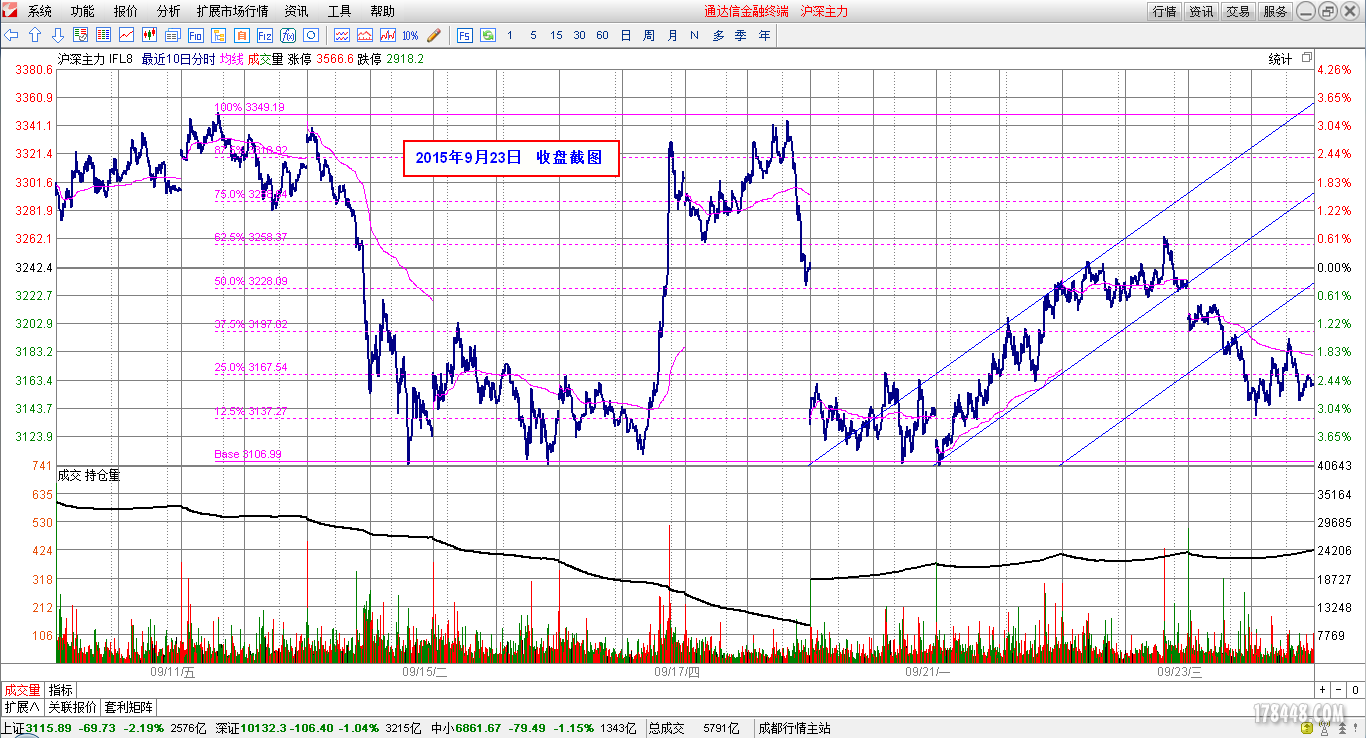Select the 60-minute period
The image size is (1366, 738).
[x=602, y=35]
